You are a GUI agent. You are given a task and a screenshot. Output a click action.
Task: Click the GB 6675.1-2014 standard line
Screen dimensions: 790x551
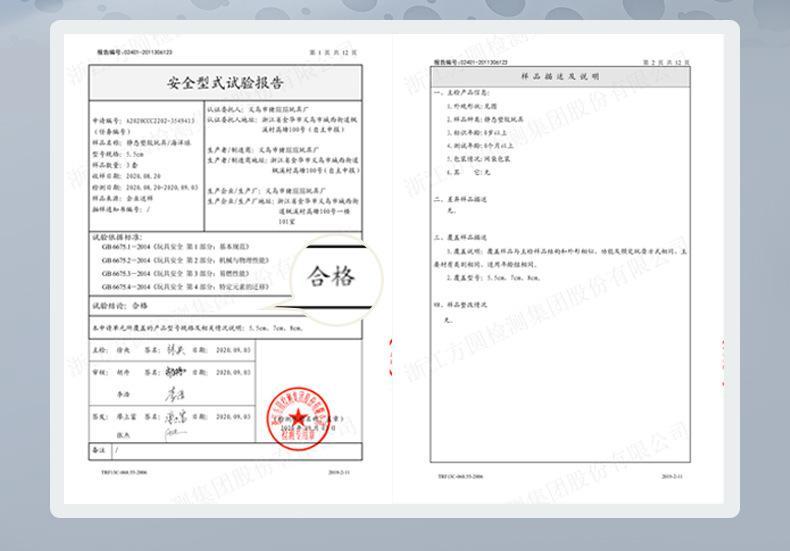[x=175, y=247]
